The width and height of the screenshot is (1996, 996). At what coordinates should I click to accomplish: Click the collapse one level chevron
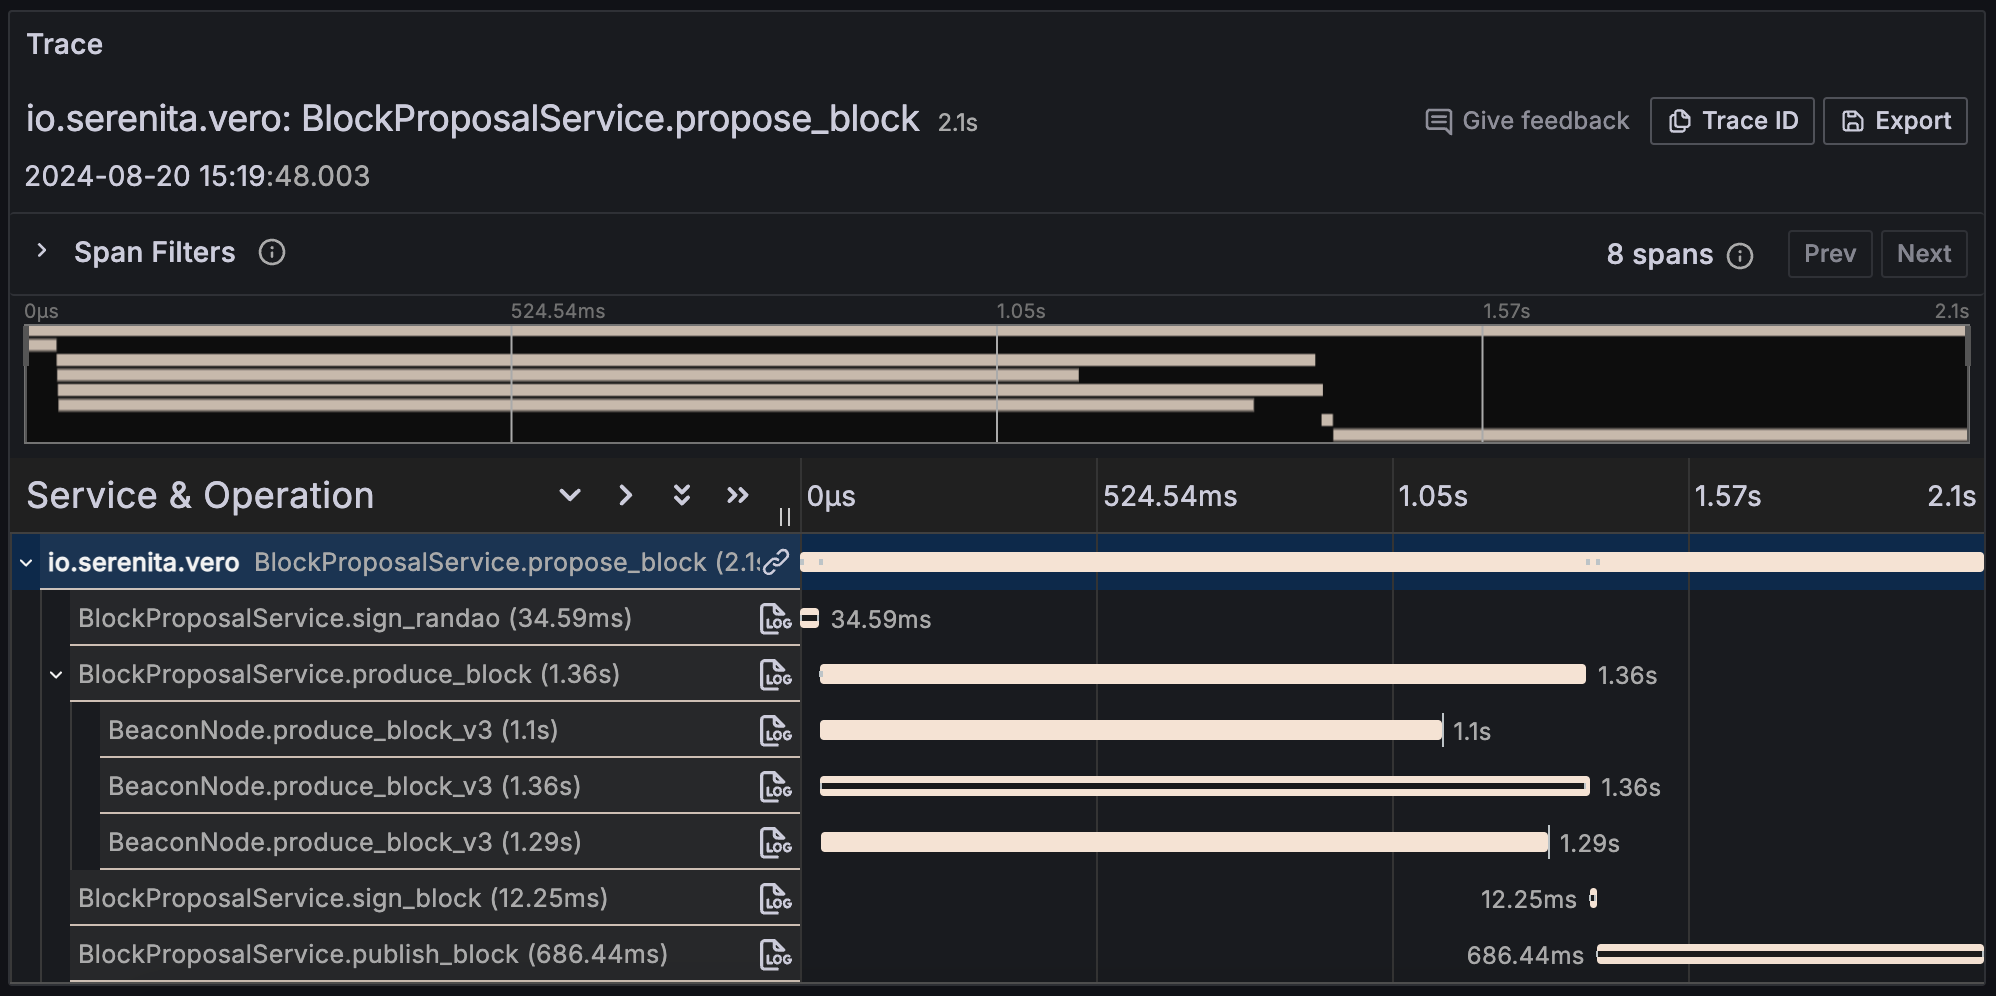(x=626, y=495)
